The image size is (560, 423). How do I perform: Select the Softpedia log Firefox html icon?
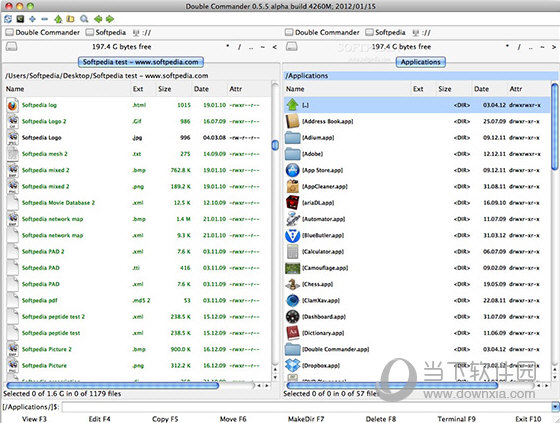pyautogui.click(x=12, y=105)
